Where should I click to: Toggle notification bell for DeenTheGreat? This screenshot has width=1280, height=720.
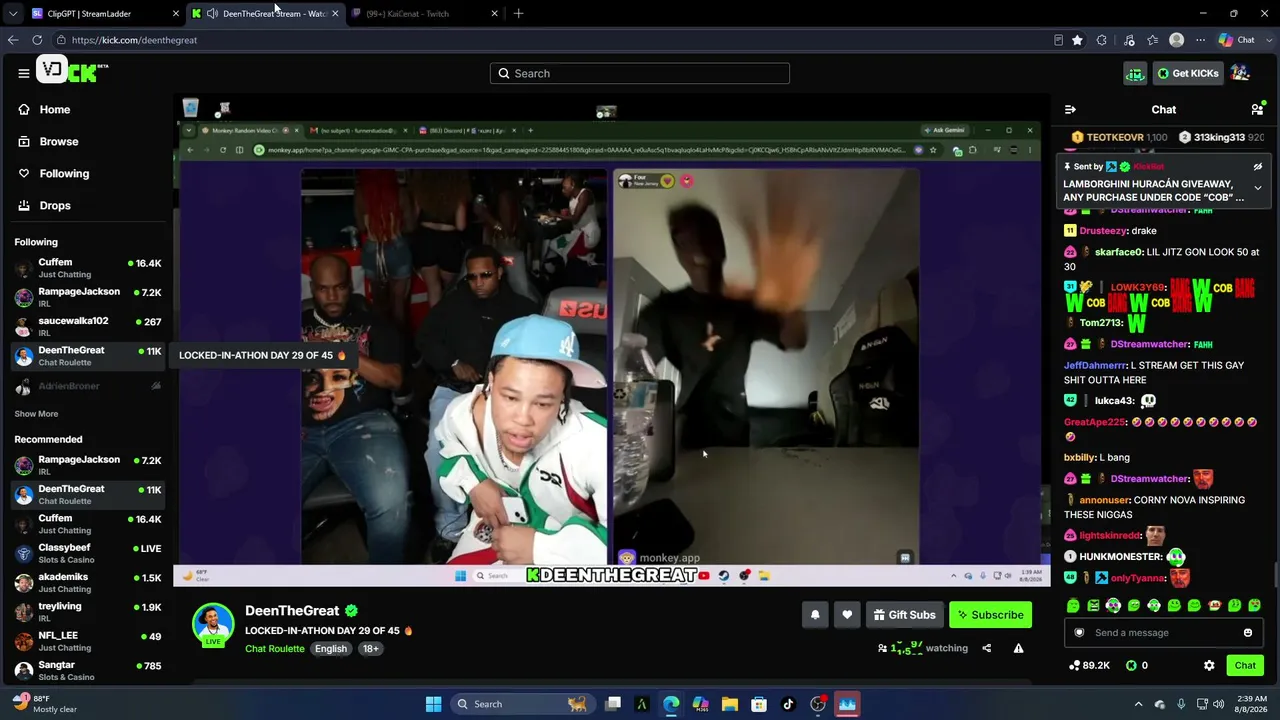coord(815,615)
